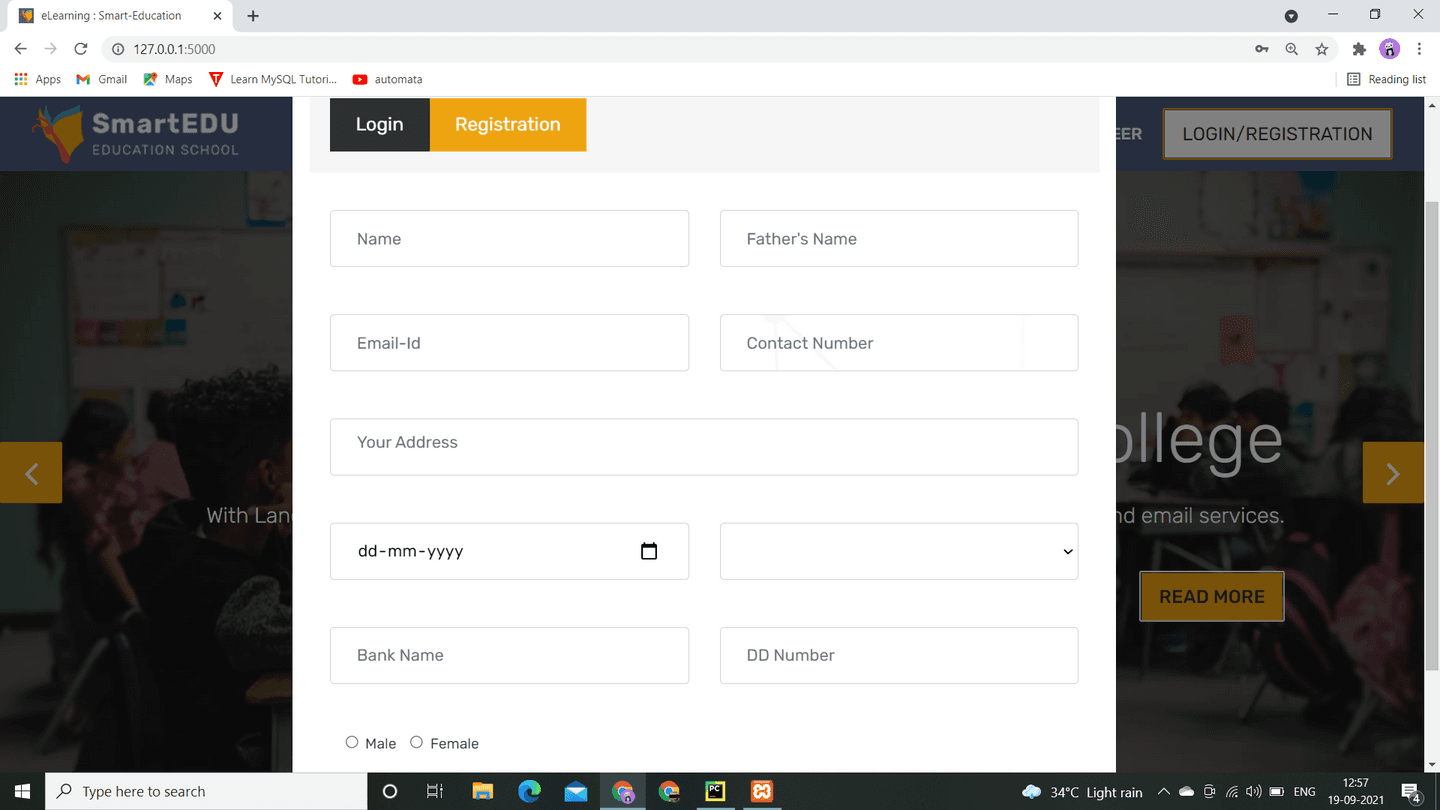The image size is (1440, 810).
Task: Open the Windows Start menu
Action: (22, 791)
